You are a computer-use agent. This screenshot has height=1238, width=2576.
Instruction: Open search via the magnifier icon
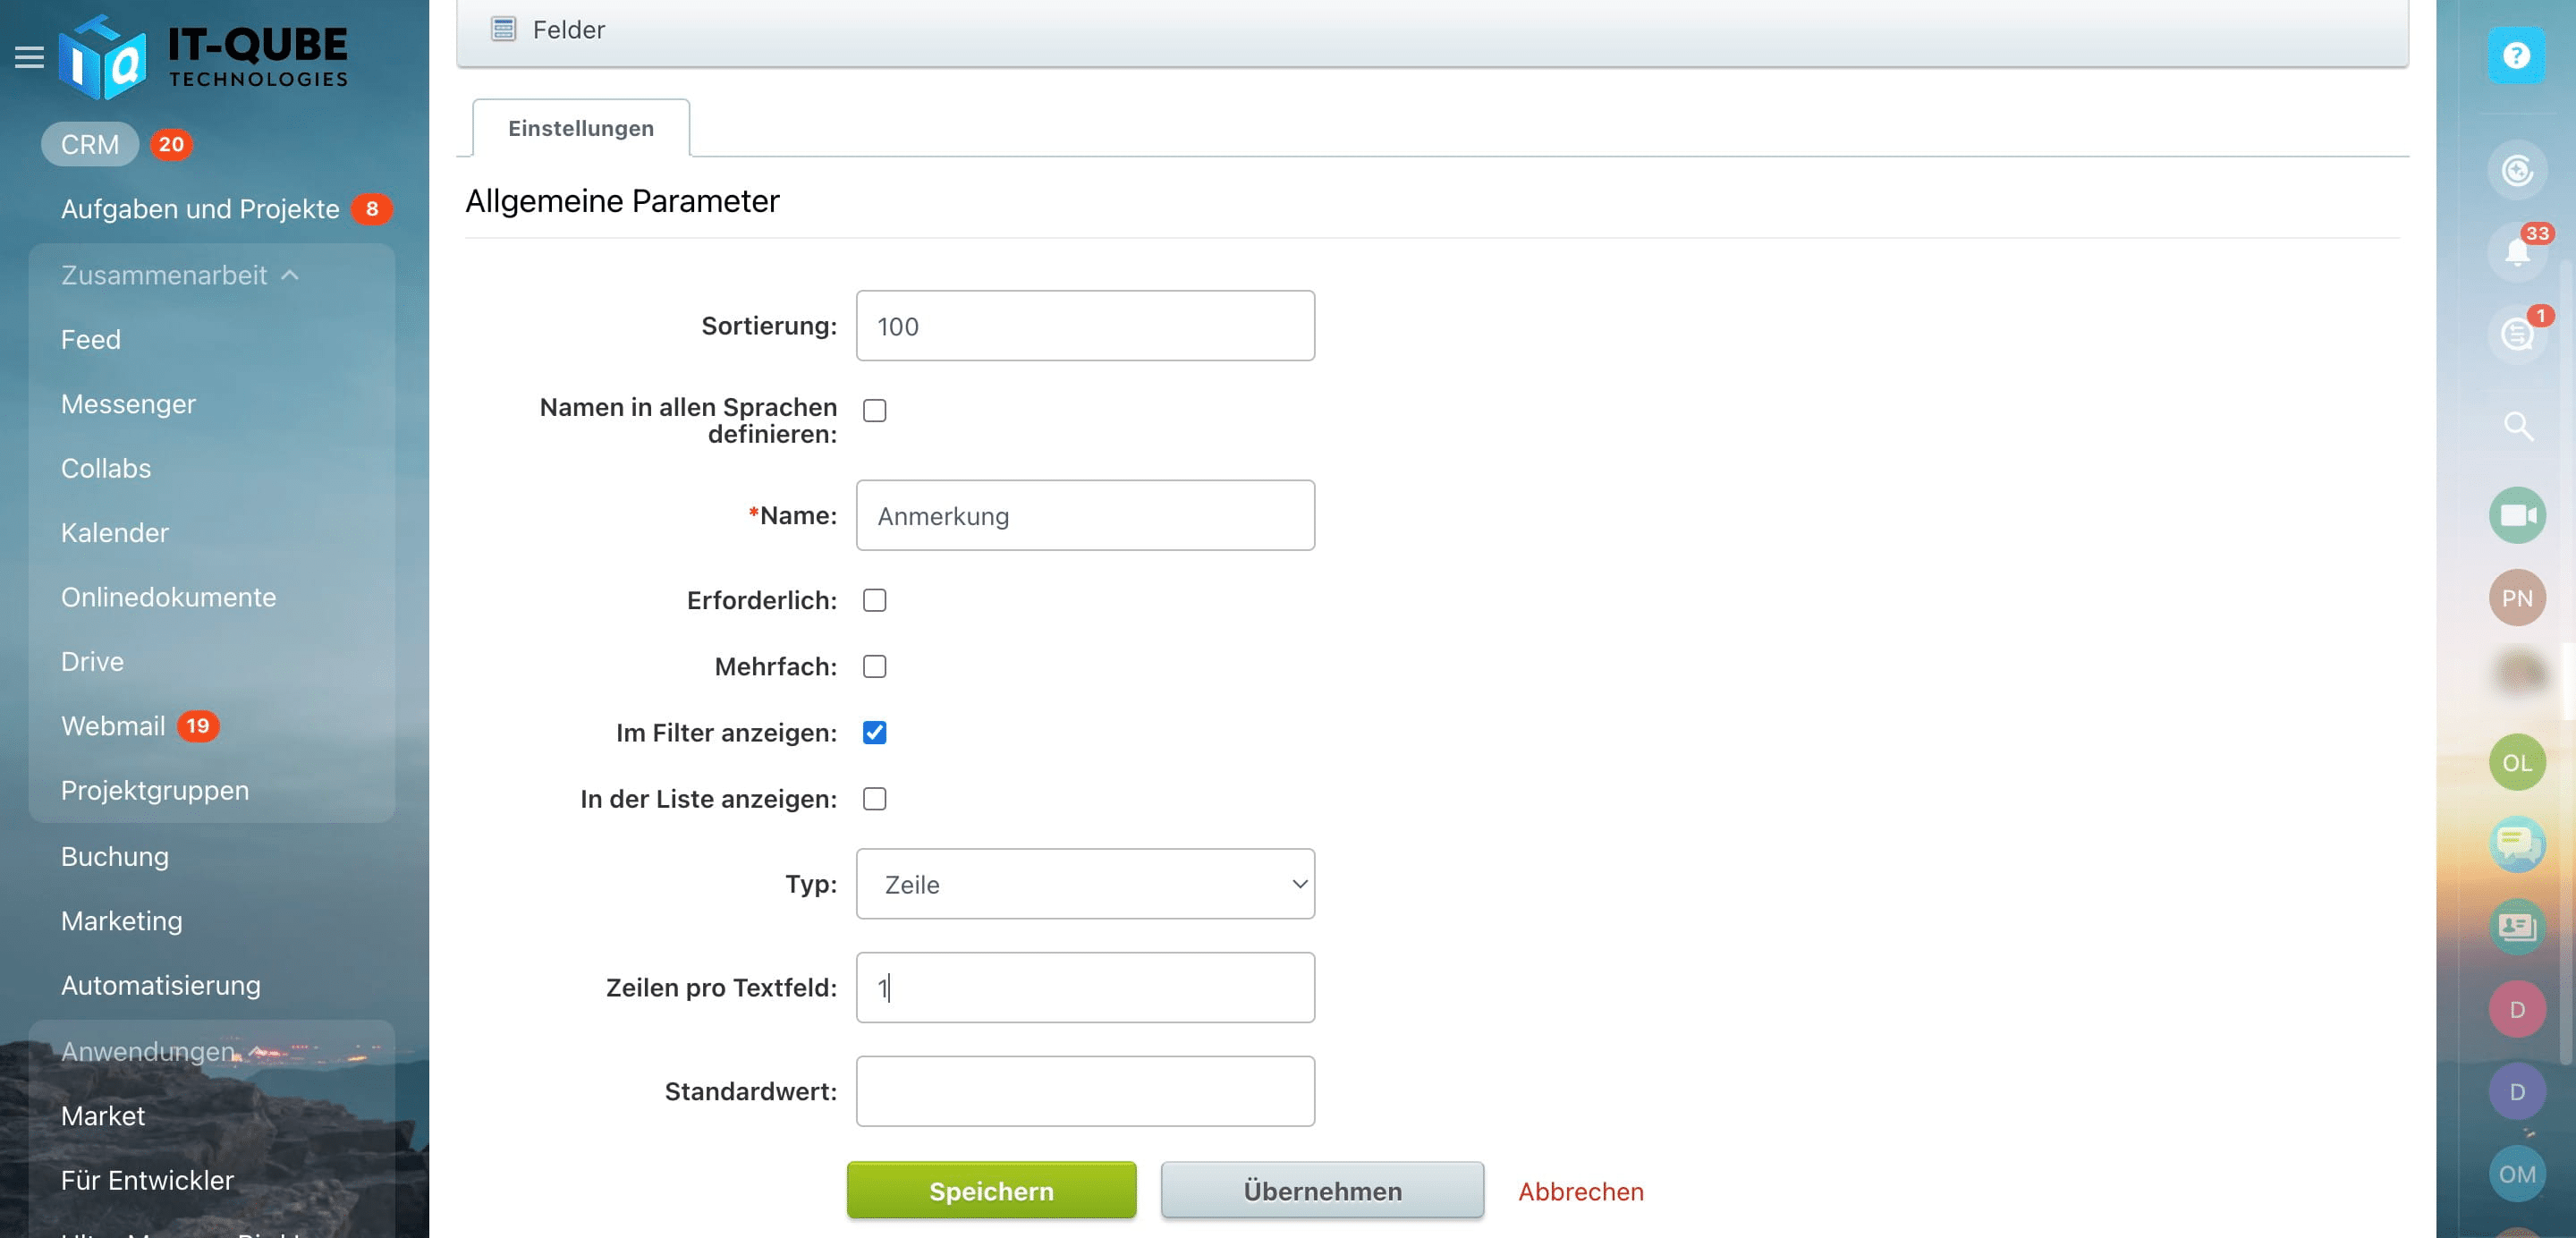2517,427
